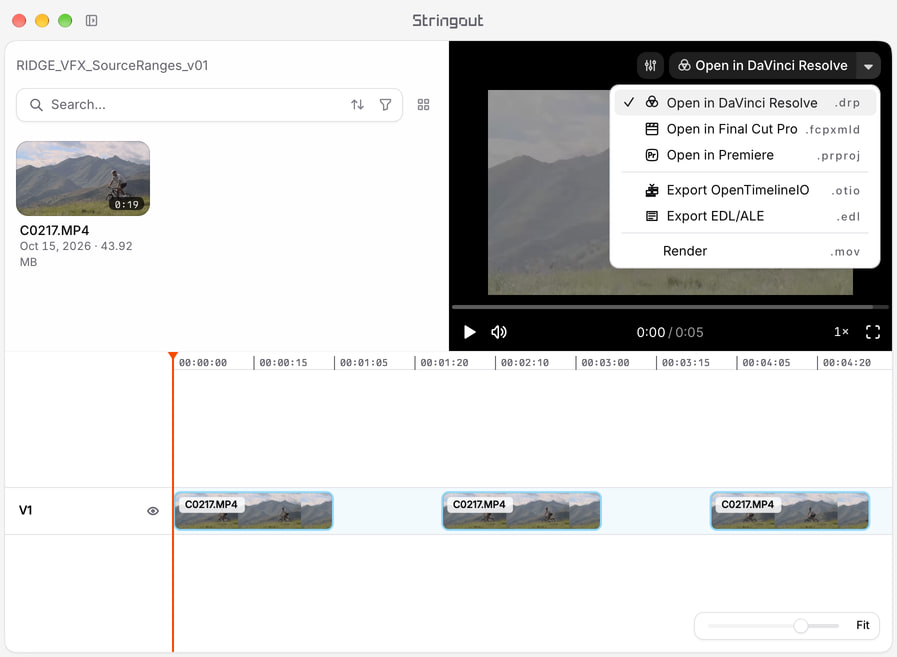Viewport: 897px width, 657px height.
Task: Switch to grid view icon
Action: coord(423,105)
